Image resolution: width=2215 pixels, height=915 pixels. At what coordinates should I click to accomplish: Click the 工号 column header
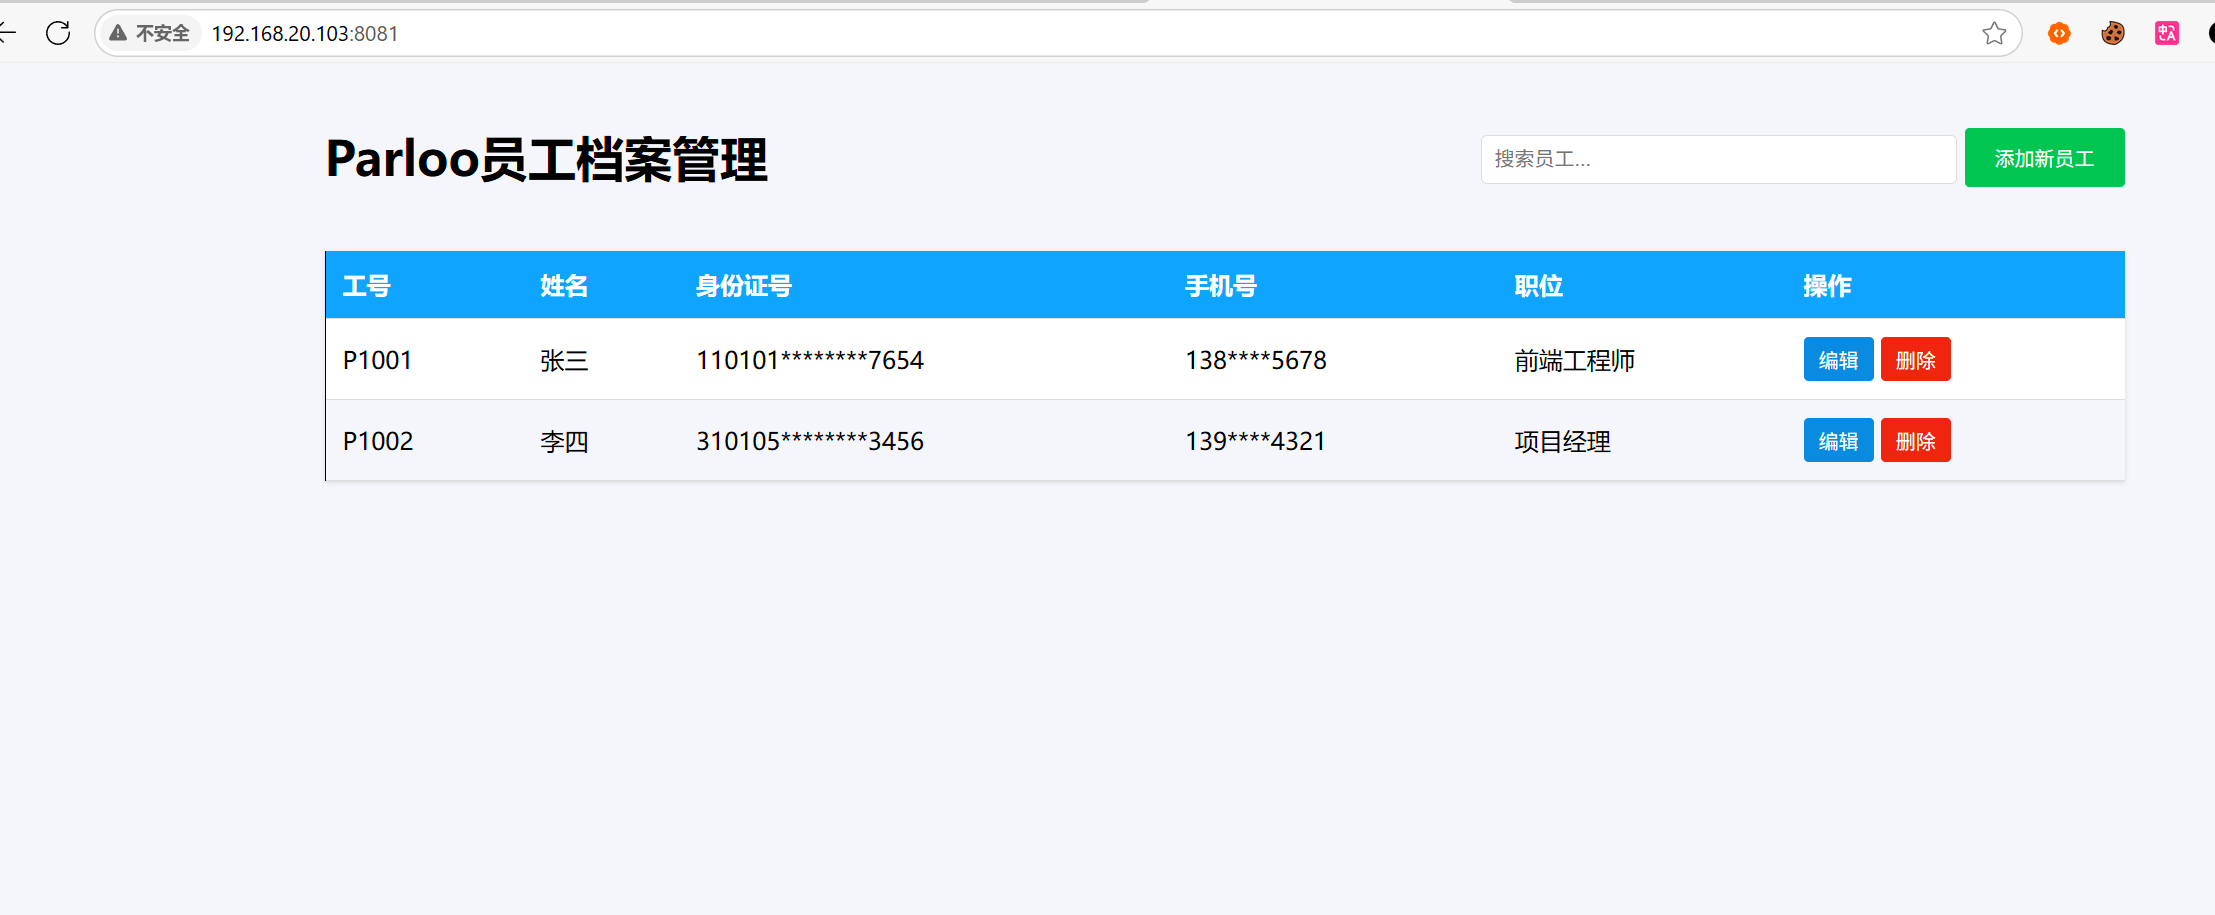(366, 286)
